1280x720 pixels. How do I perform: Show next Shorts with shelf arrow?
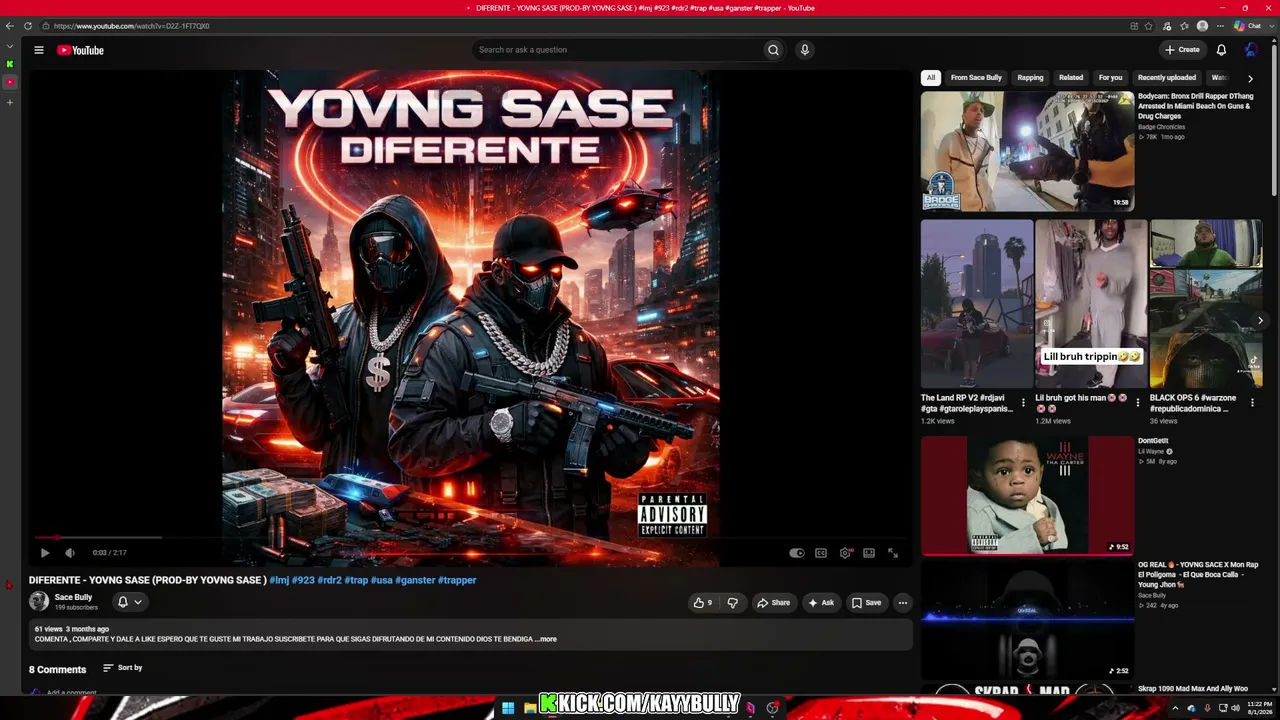click(x=1260, y=321)
